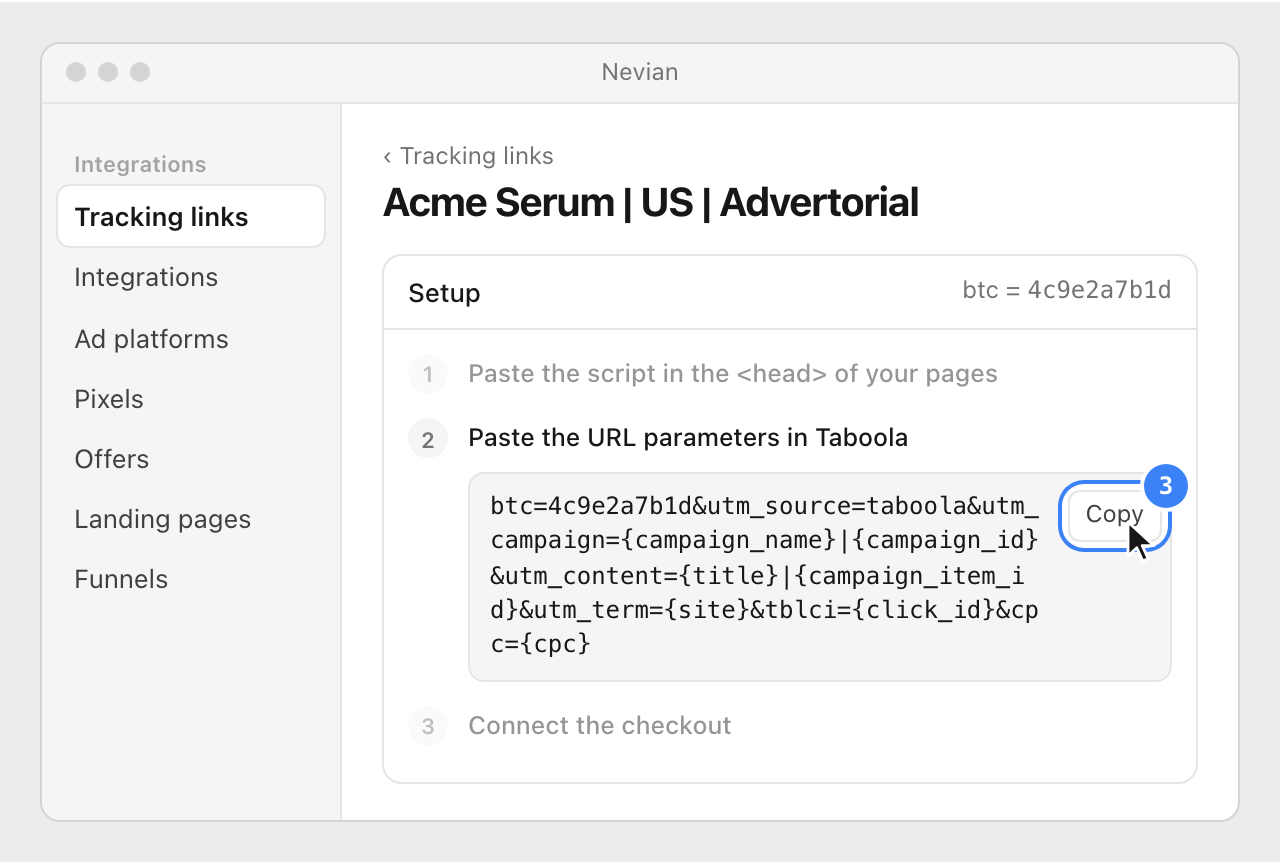The width and height of the screenshot is (1280, 864).
Task: Copy the Taboola URL parameters
Action: (1114, 514)
